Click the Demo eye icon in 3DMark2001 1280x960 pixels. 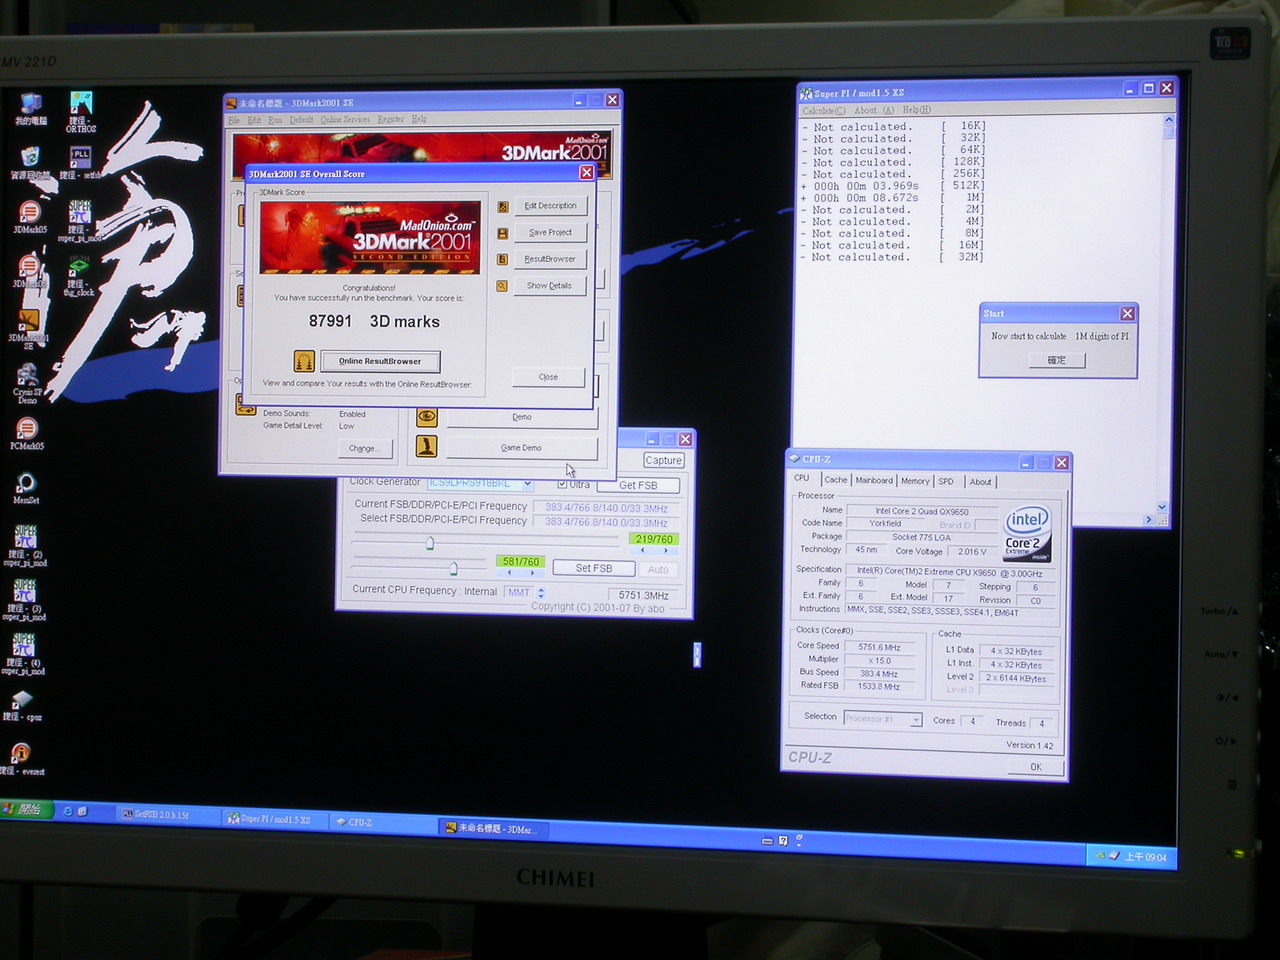427,416
